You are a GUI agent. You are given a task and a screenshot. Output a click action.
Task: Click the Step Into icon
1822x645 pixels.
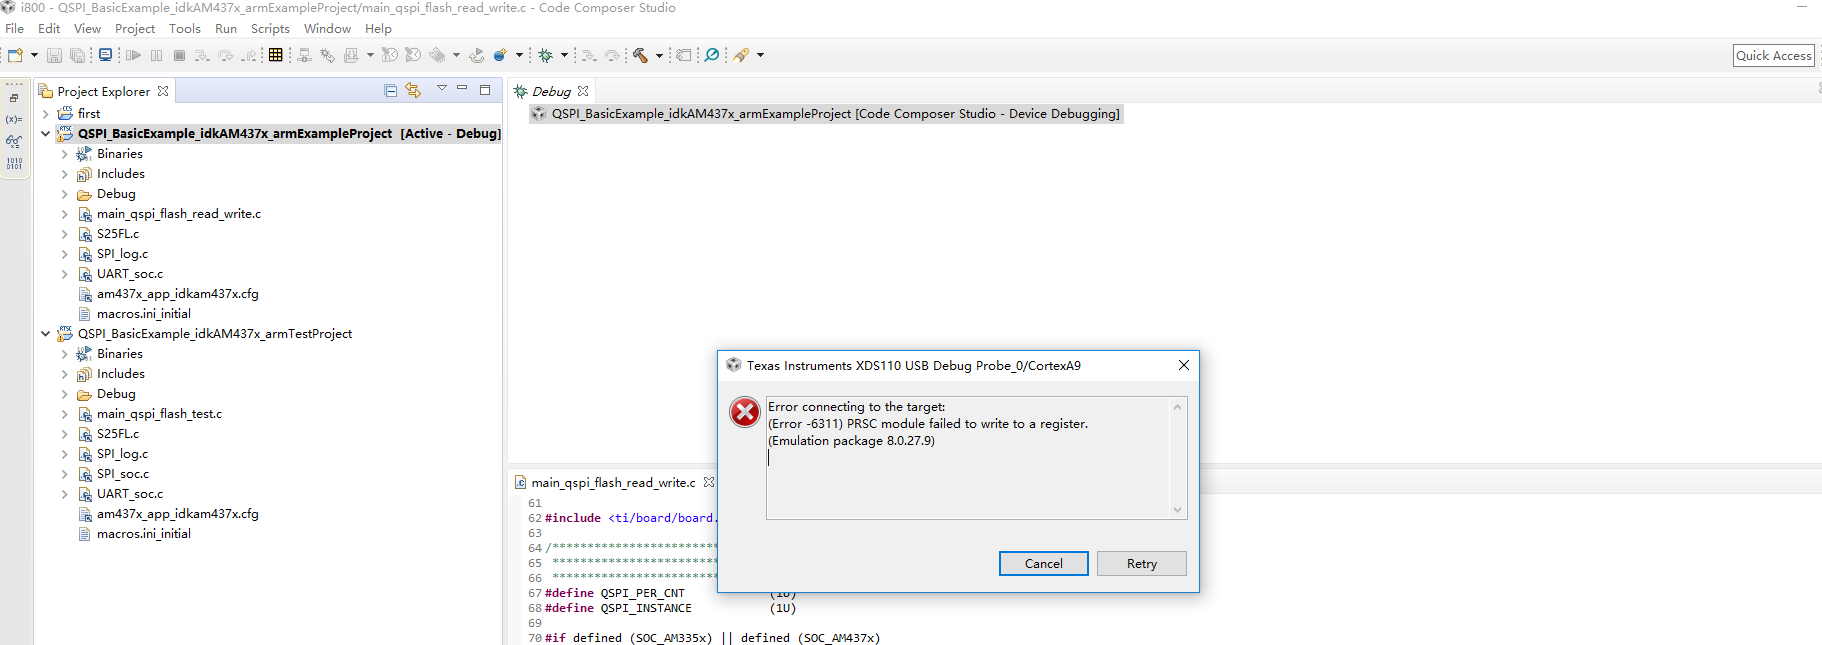202,55
